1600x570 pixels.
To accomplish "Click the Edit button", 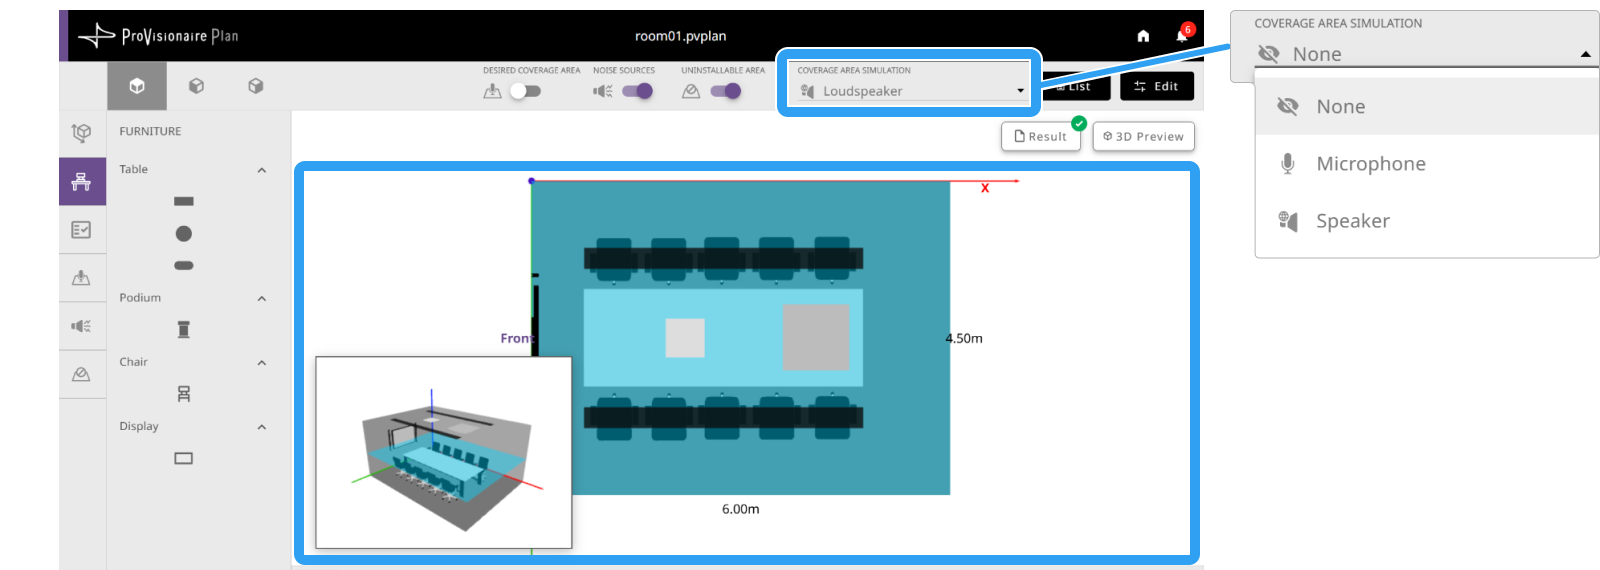I will click(x=1157, y=87).
